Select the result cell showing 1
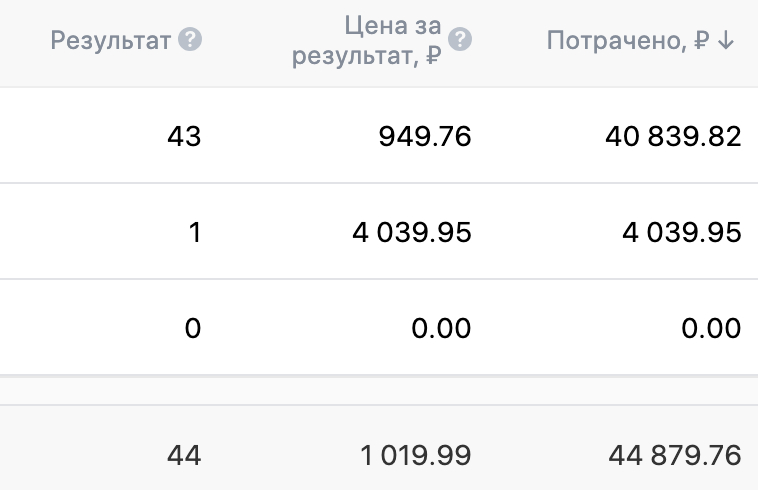758x490 pixels. click(x=195, y=233)
